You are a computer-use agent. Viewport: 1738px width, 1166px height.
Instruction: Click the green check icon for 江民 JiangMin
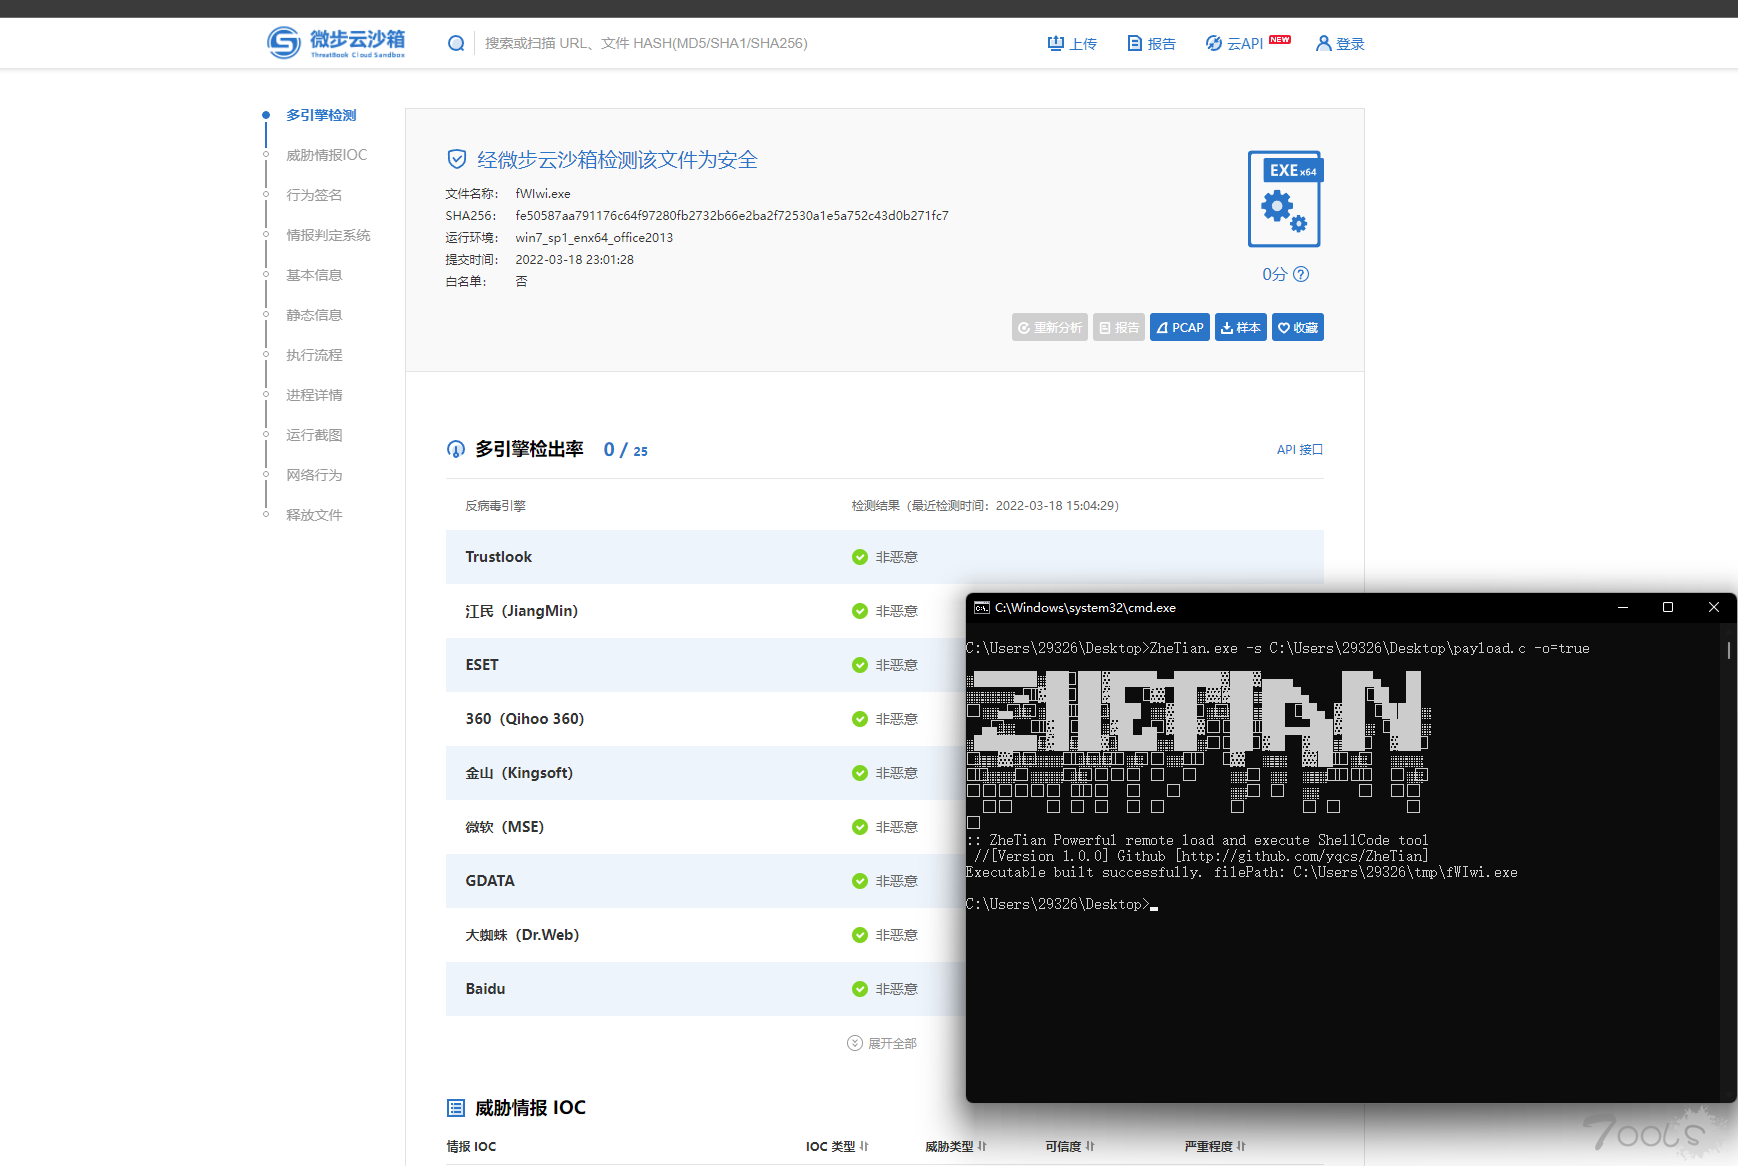pyautogui.click(x=860, y=611)
